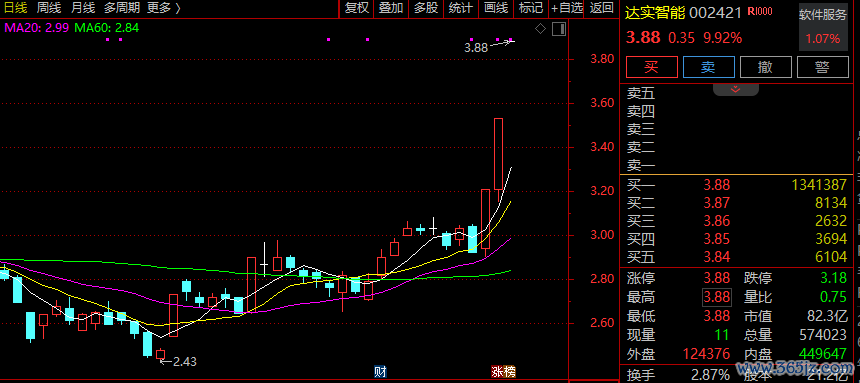Image resolution: width=860 pixels, height=383 pixels.
Task: Click the 撤 cancel order button
Action: pos(766,67)
